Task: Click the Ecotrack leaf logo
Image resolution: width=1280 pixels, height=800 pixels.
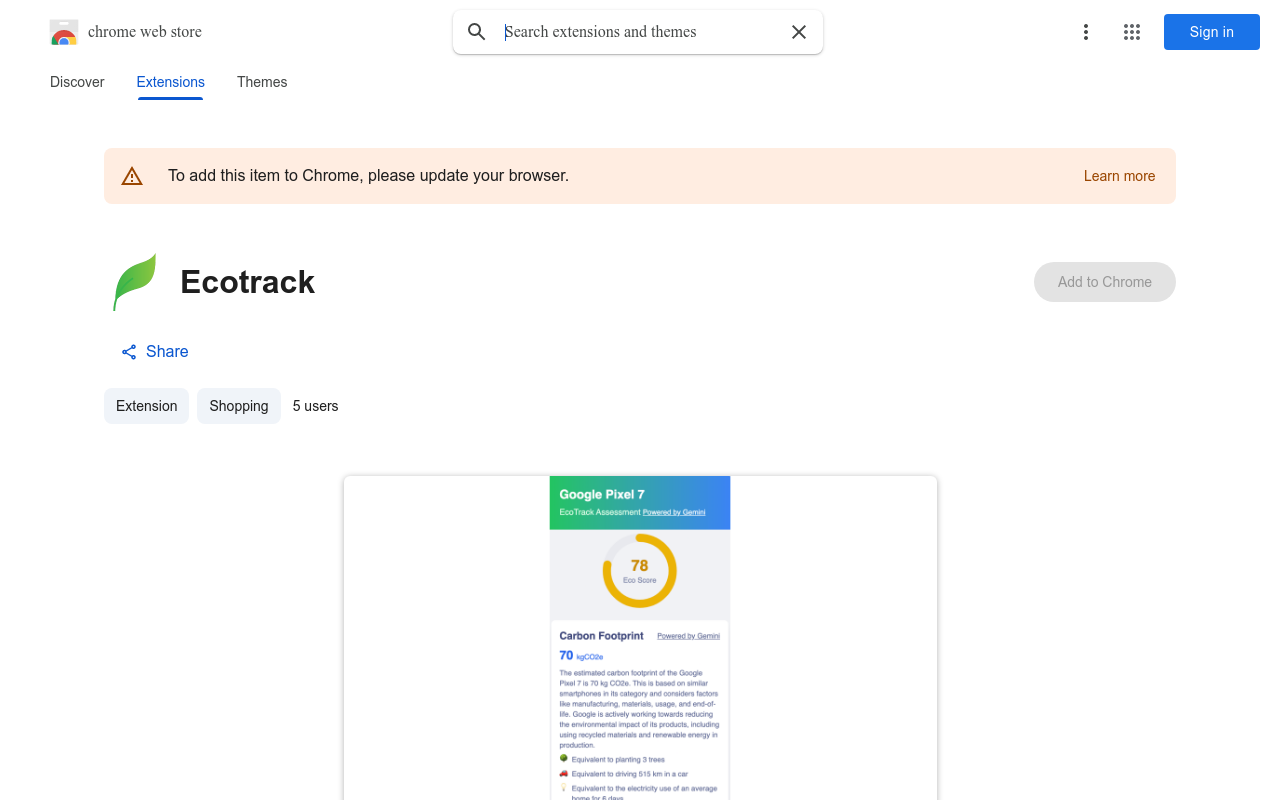Action: pos(136,282)
